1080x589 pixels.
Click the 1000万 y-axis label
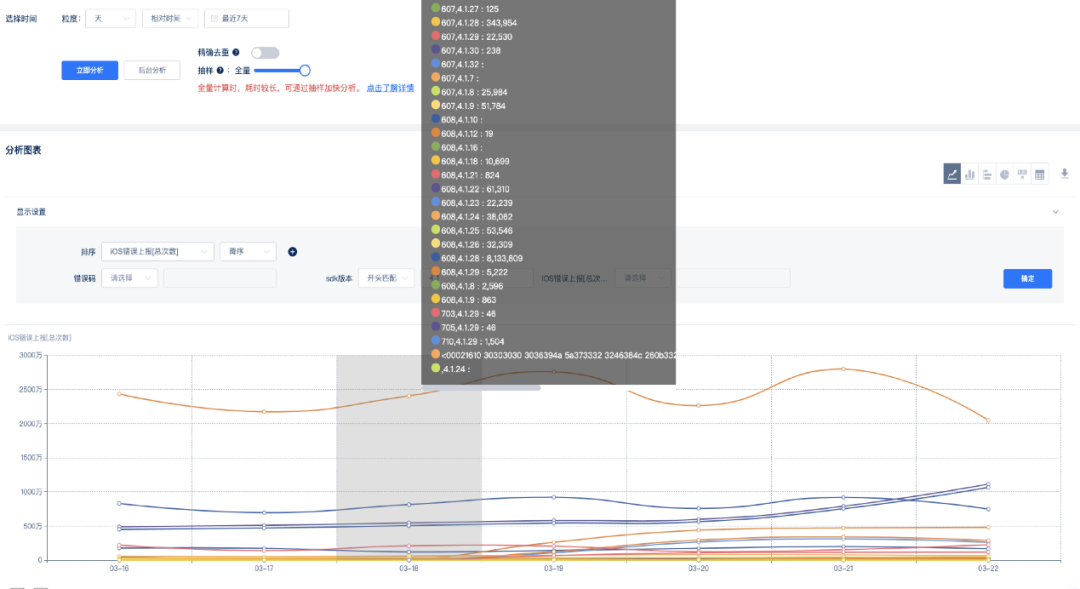tap(30, 492)
